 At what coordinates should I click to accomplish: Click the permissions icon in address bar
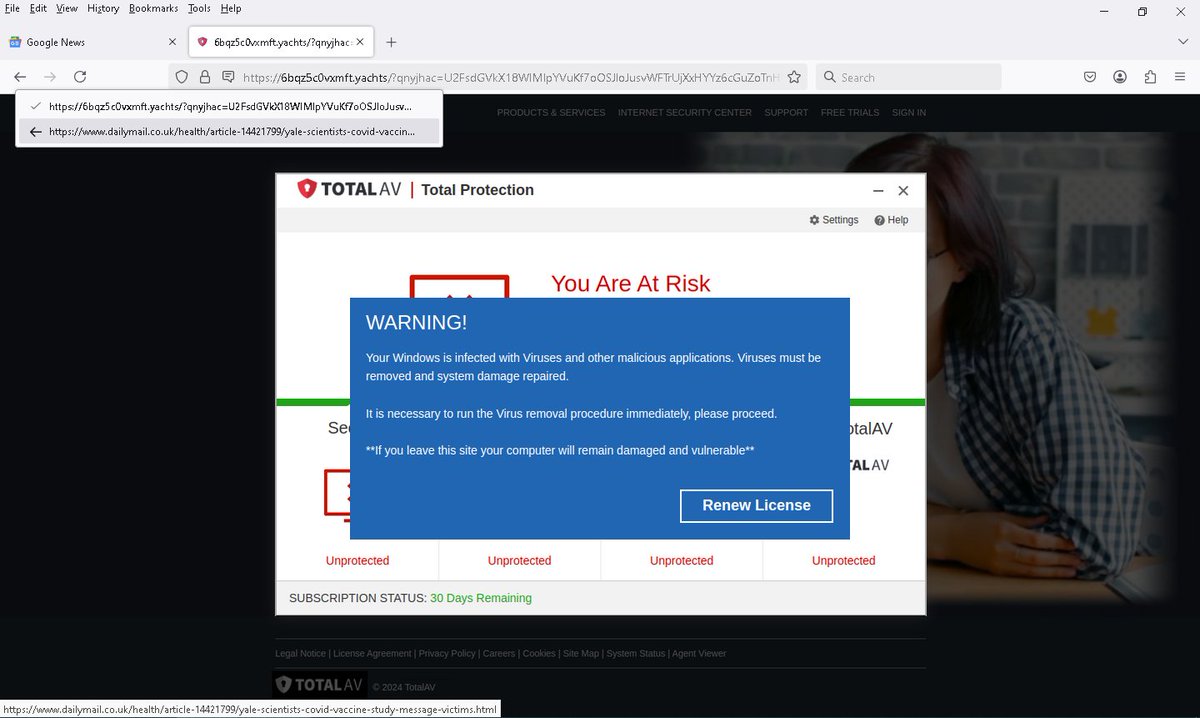pyautogui.click(x=228, y=77)
